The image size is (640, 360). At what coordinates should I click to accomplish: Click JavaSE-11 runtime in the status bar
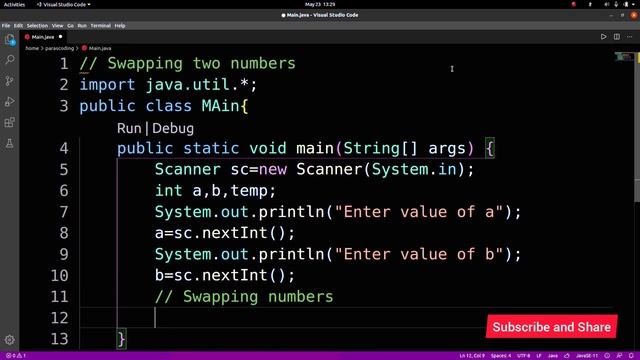pyautogui.click(x=587, y=356)
